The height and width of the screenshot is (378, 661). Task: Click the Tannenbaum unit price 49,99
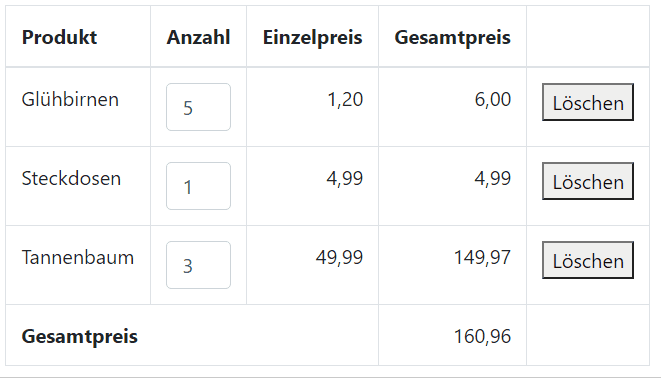pos(339,257)
